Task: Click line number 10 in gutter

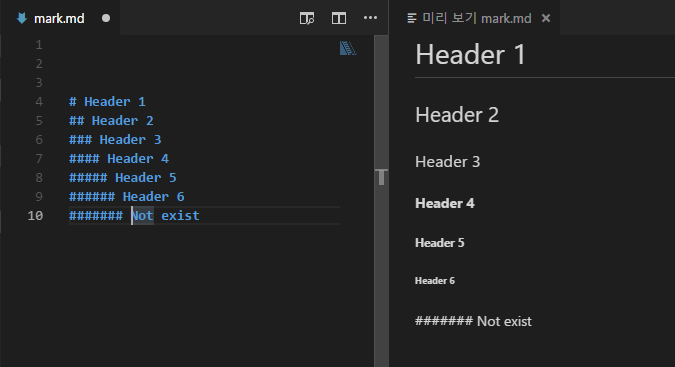Action: (35, 215)
